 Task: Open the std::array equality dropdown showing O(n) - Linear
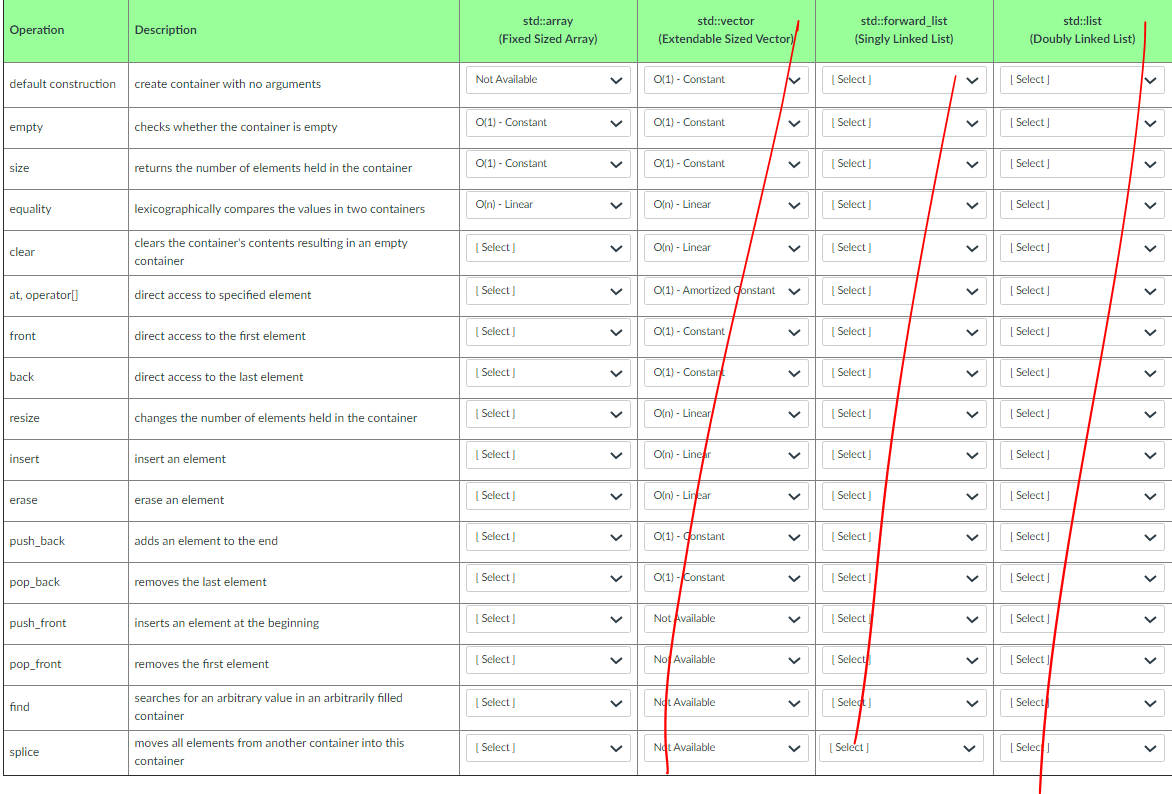[x=547, y=204]
